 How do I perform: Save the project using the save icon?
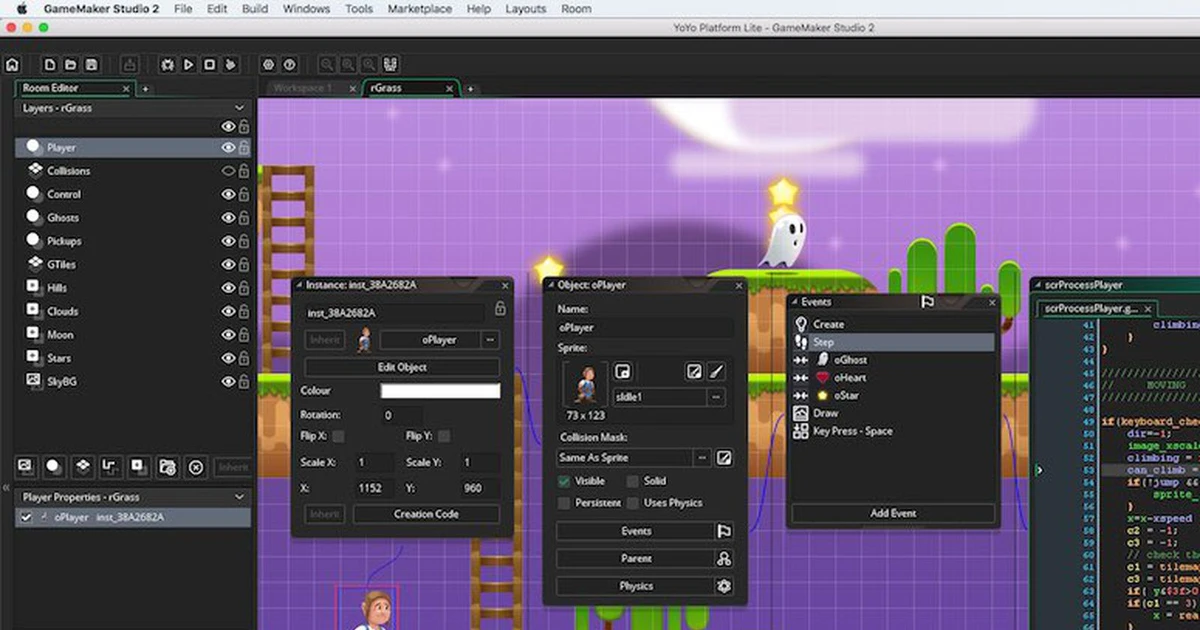coord(90,63)
